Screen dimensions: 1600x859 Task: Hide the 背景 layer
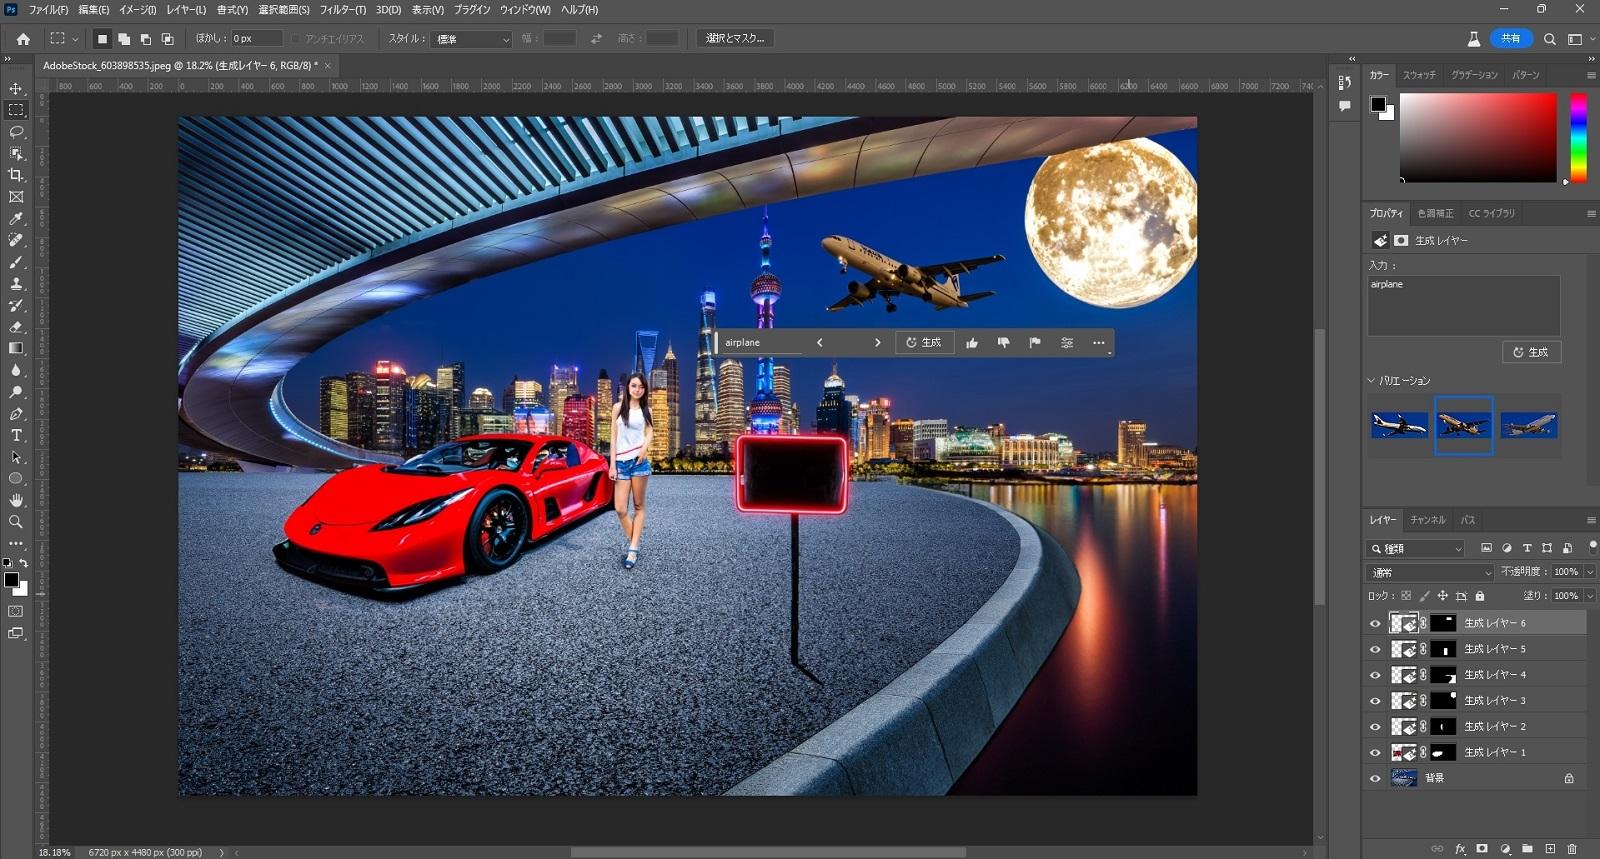(1375, 778)
